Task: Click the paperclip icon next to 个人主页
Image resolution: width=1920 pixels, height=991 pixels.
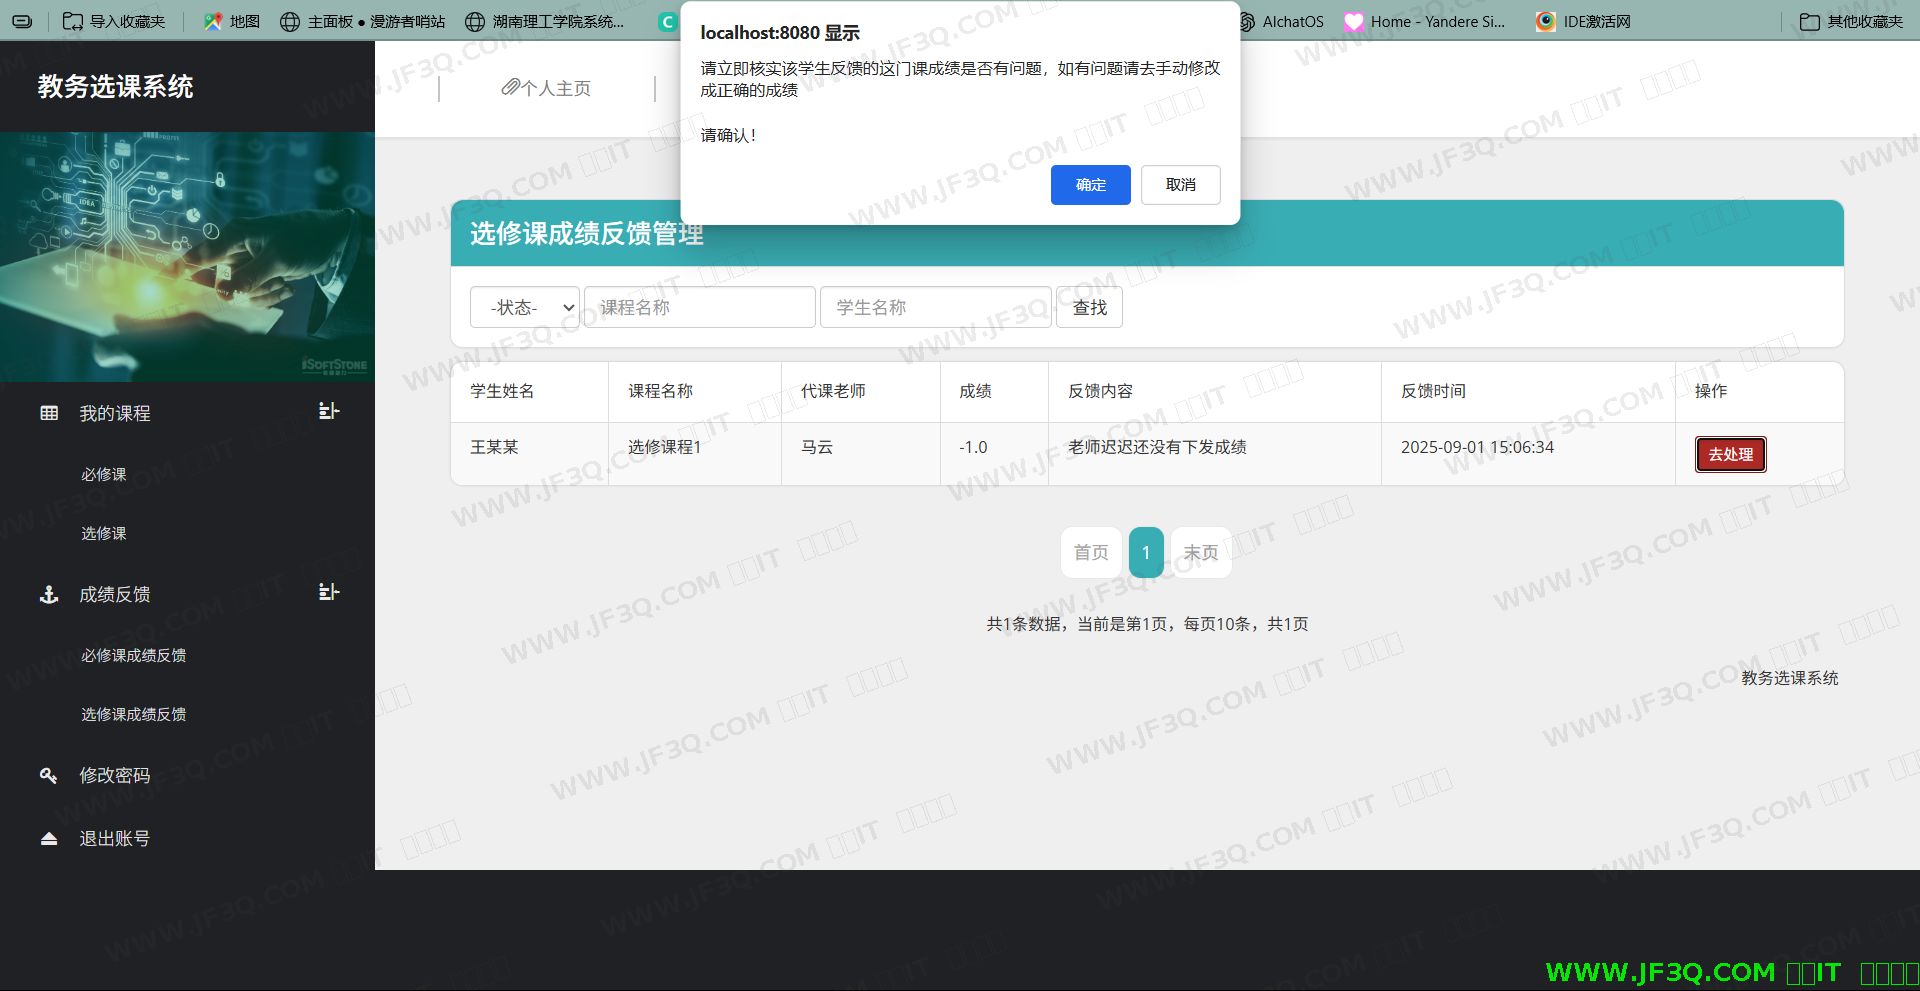Action: pos(510,88)
